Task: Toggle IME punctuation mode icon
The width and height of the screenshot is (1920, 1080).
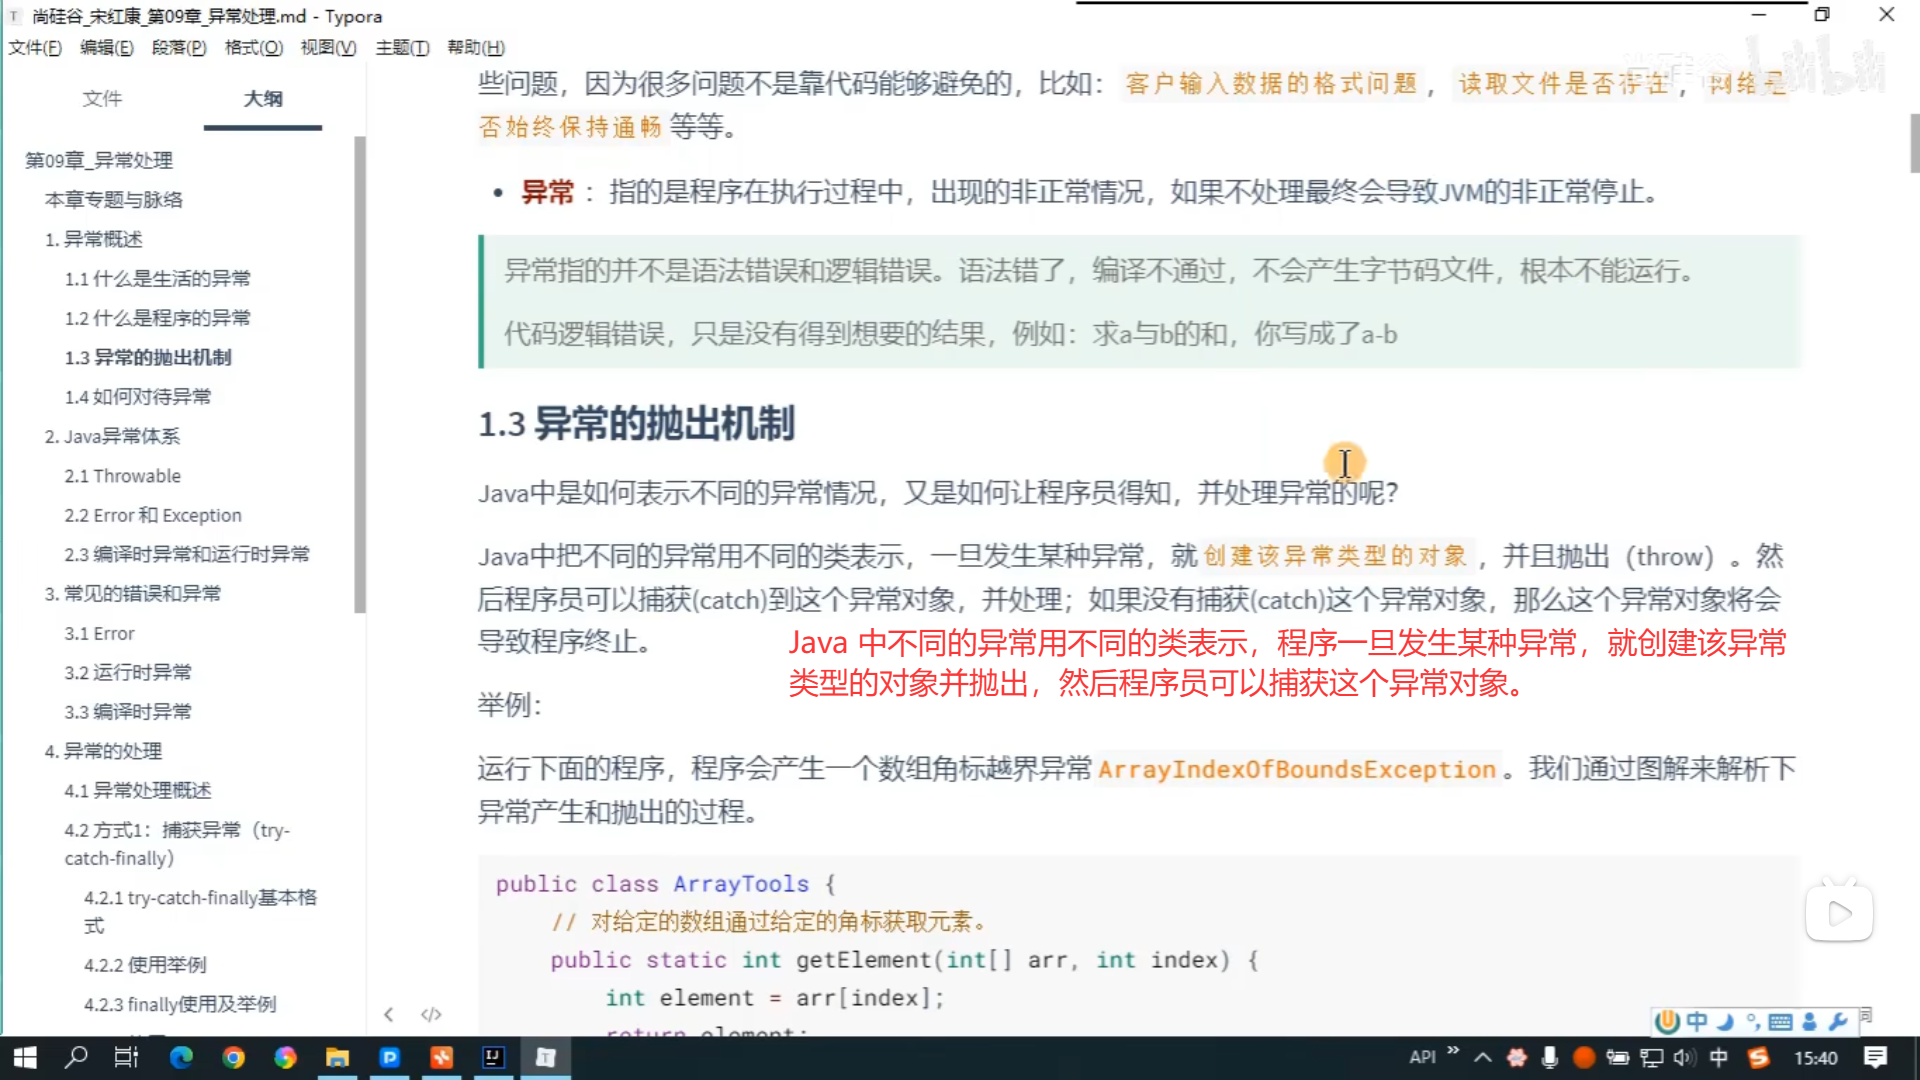Action: coord(1752,1021)
